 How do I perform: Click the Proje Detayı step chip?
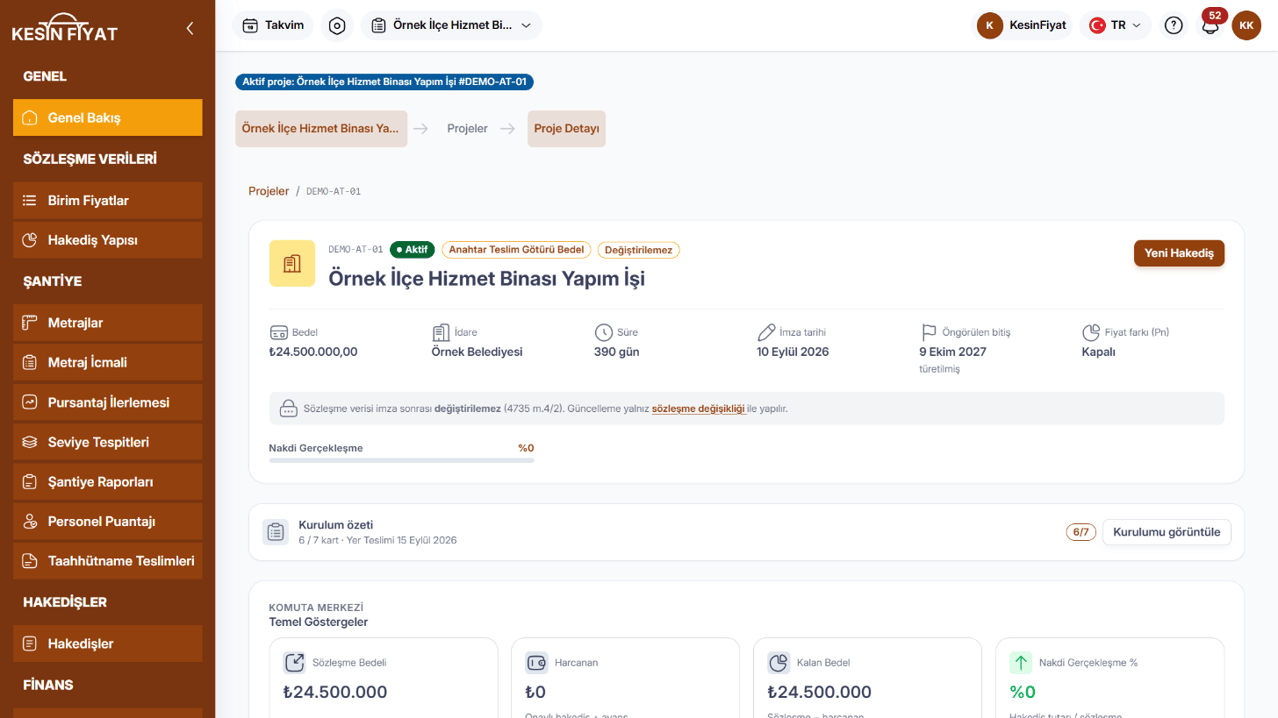[x=567, y=128]
